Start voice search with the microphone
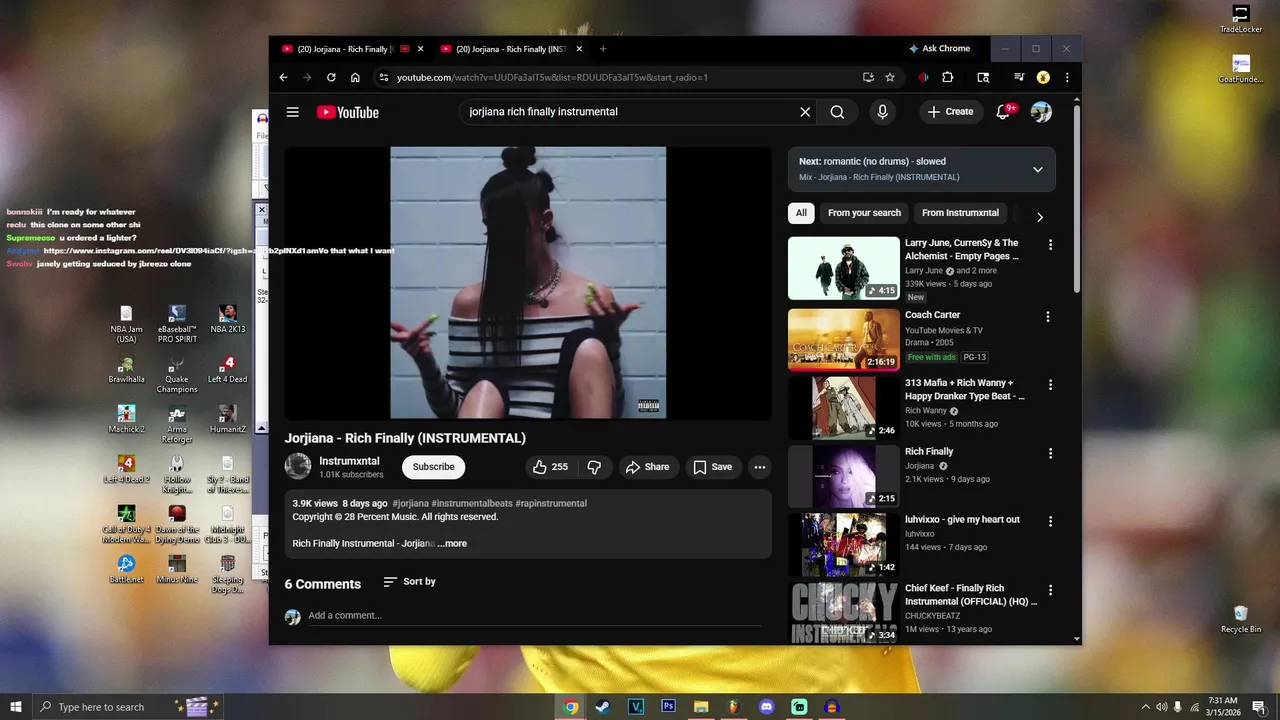The image size is (1280, 720). [x=882, y=112]
